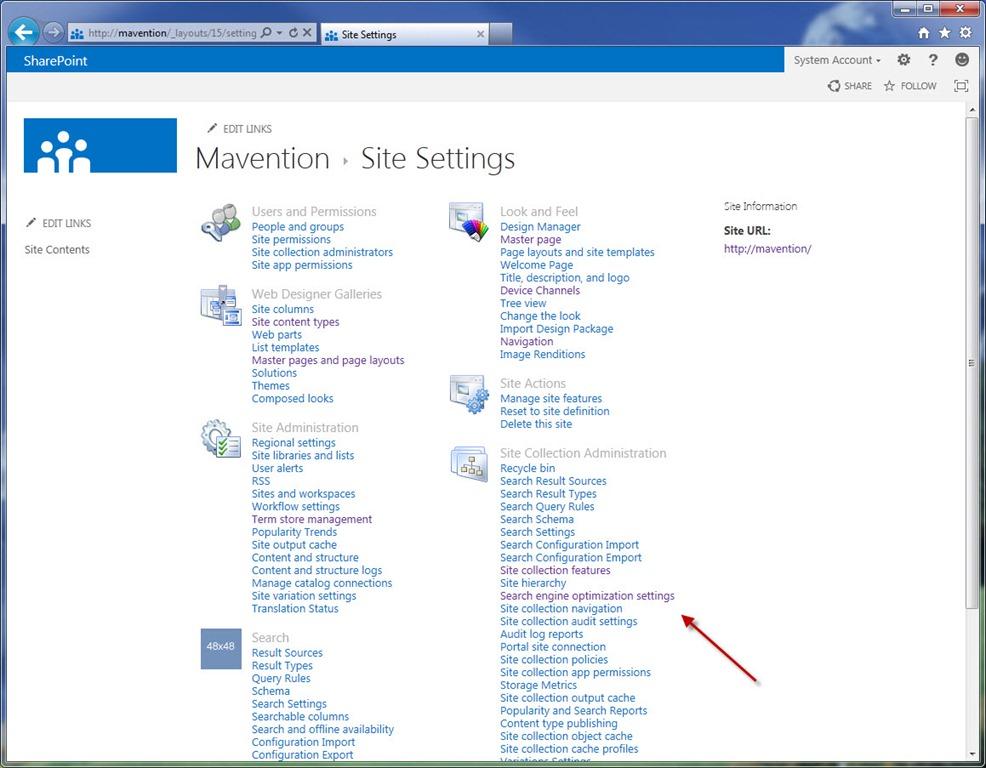Click the browser back arrow button
This screenshot has width=986, height=768.
coord(24,32)
